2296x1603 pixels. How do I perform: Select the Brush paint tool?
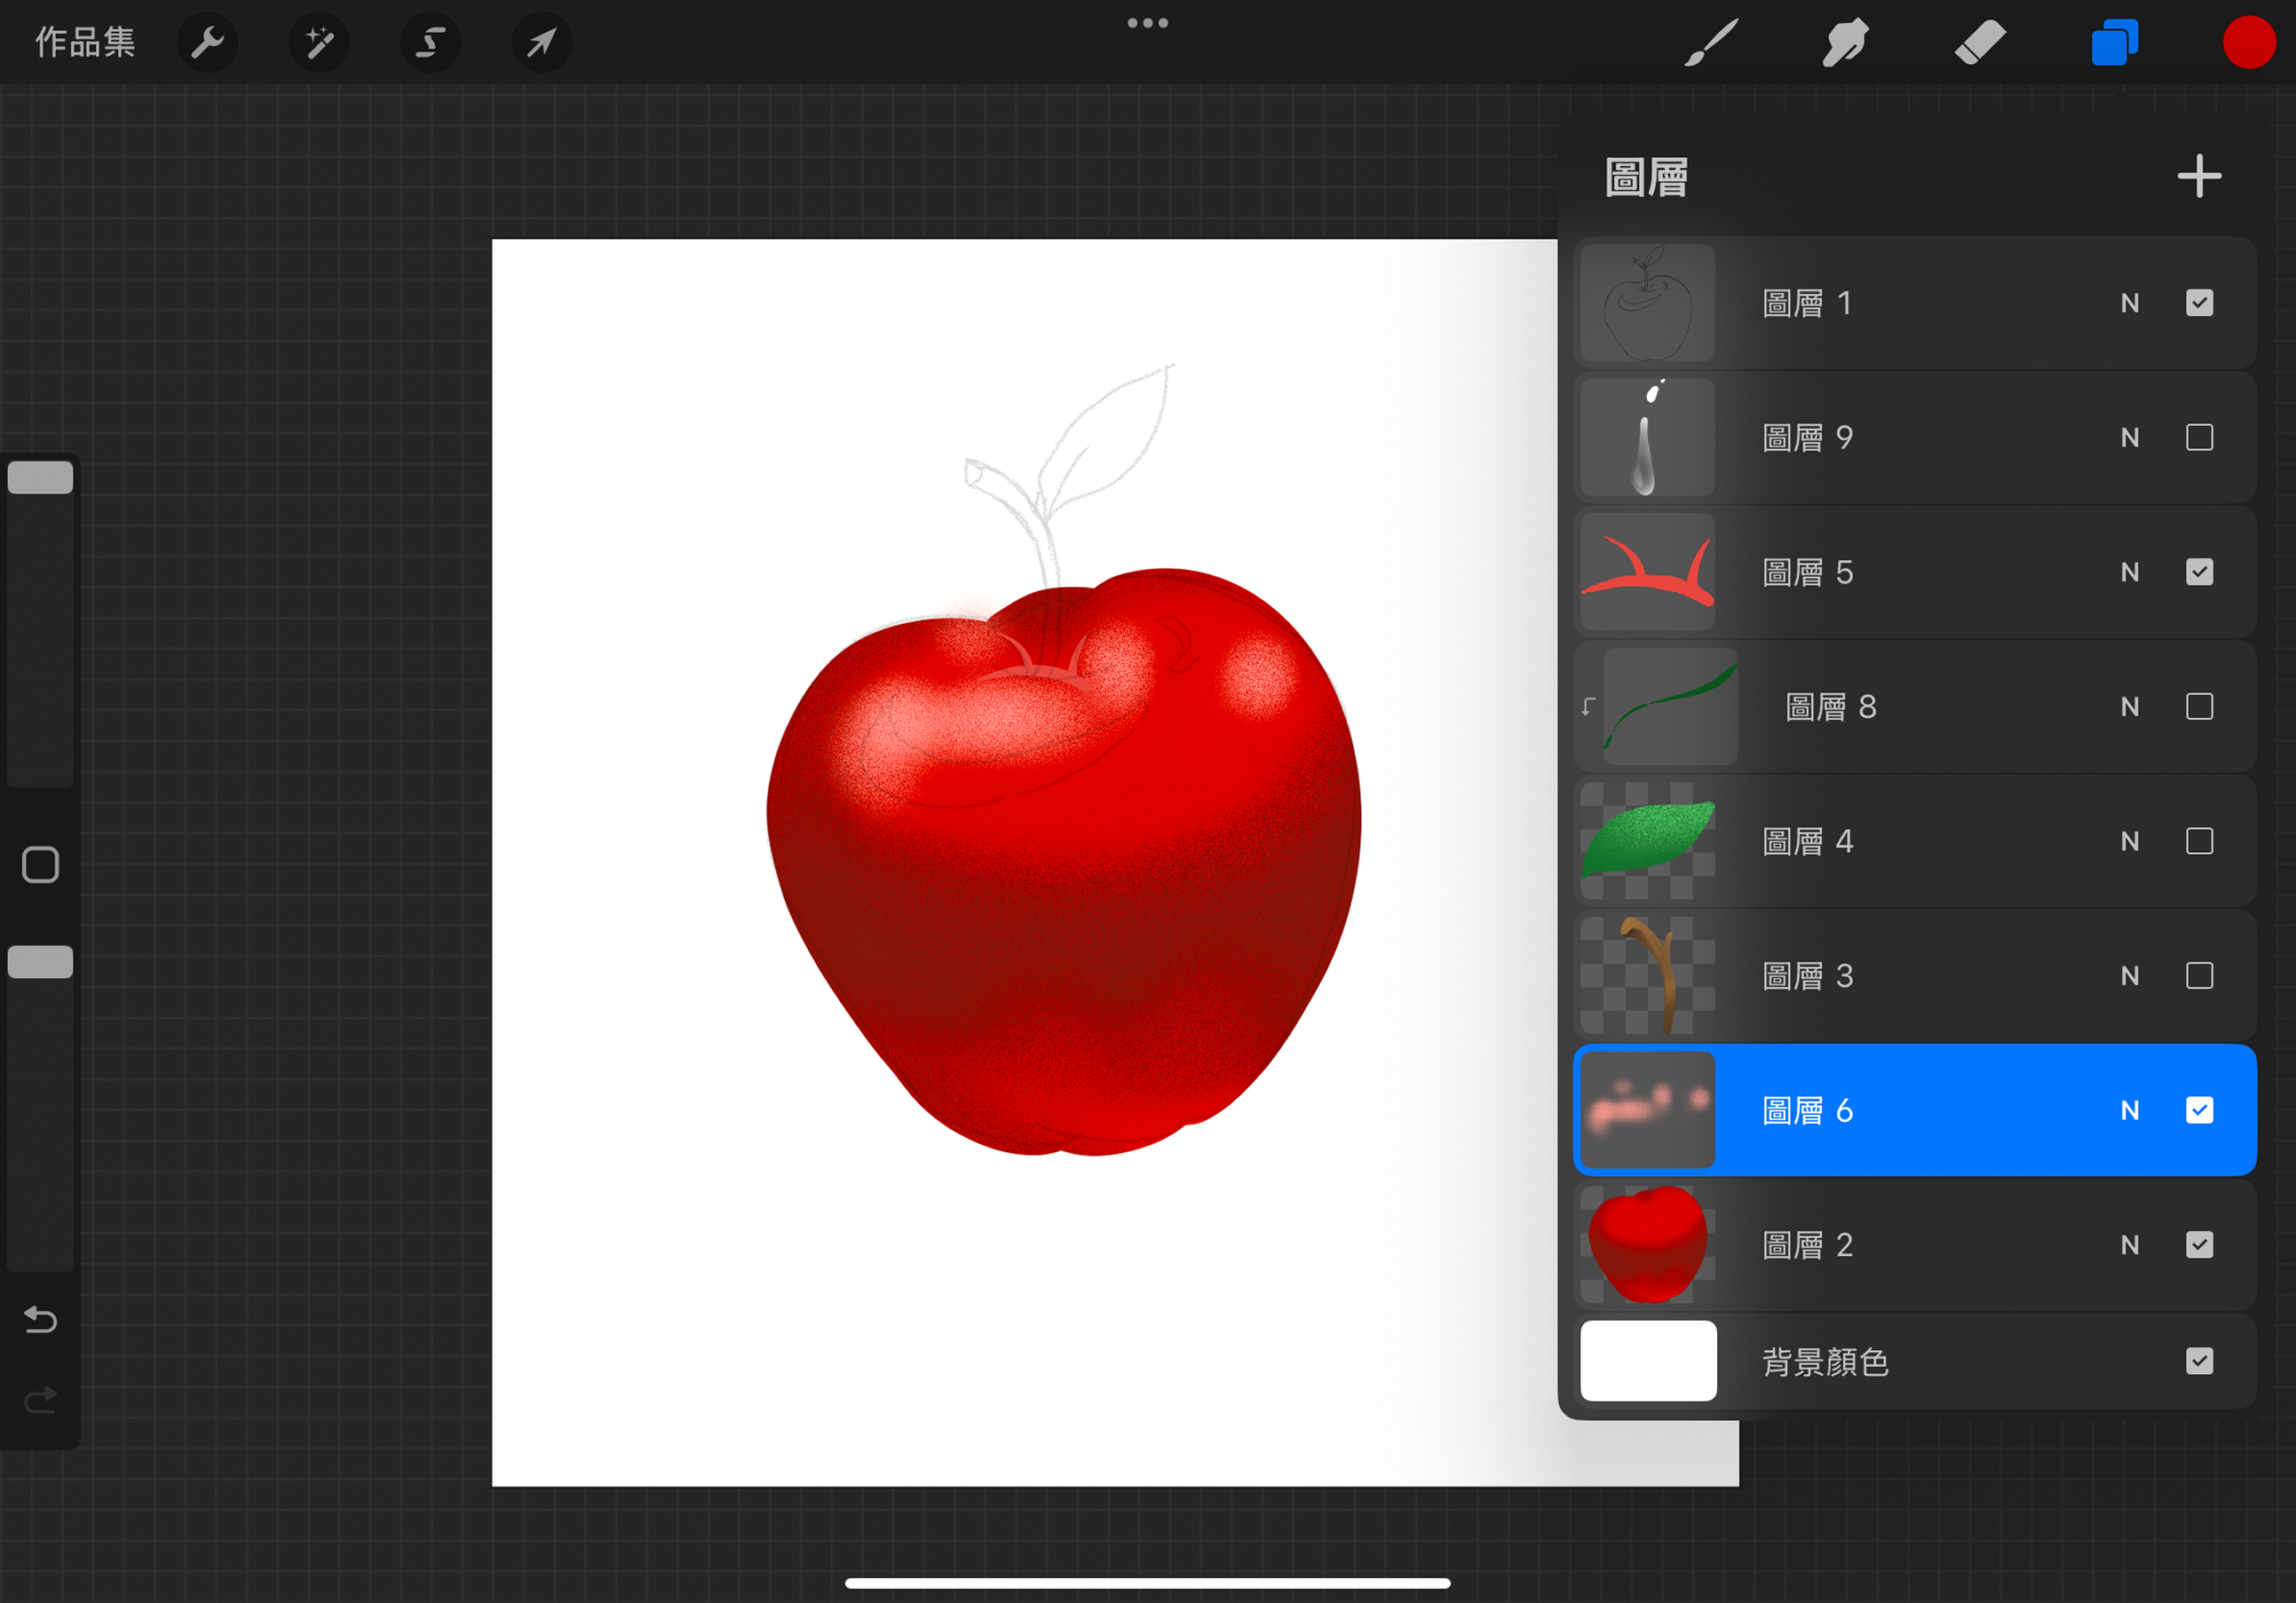point(1711,43)
